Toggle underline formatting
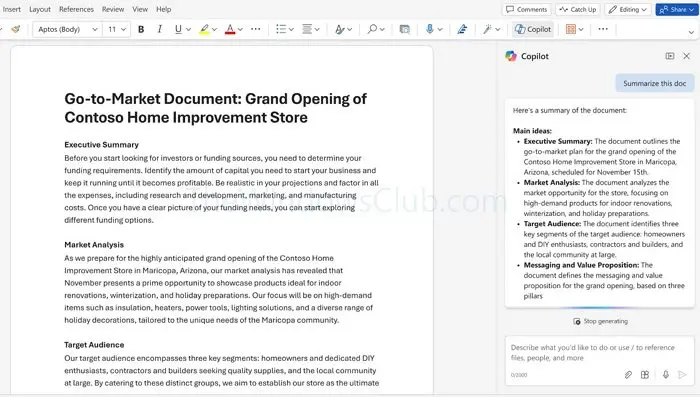The image size is (700, 397). pyautogui.click(x=178, y=29)
